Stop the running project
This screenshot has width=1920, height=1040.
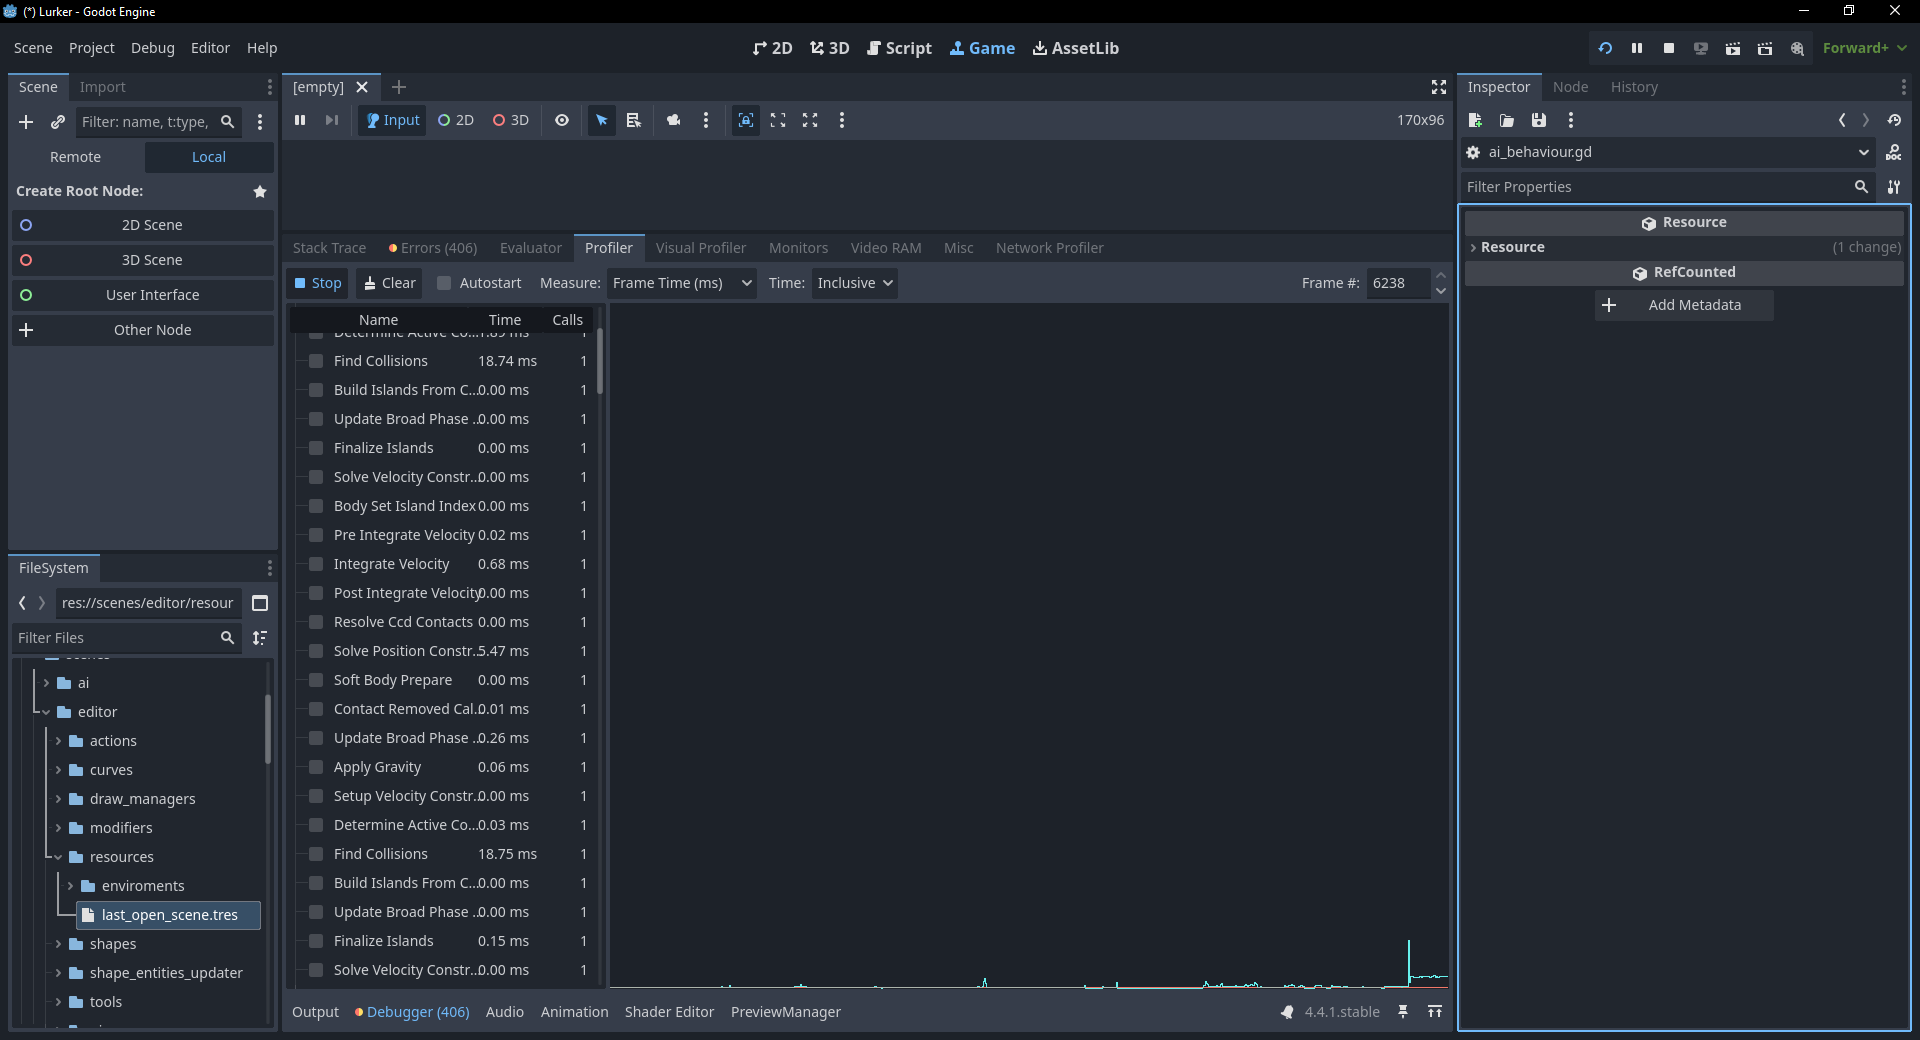coord(1669,48)
